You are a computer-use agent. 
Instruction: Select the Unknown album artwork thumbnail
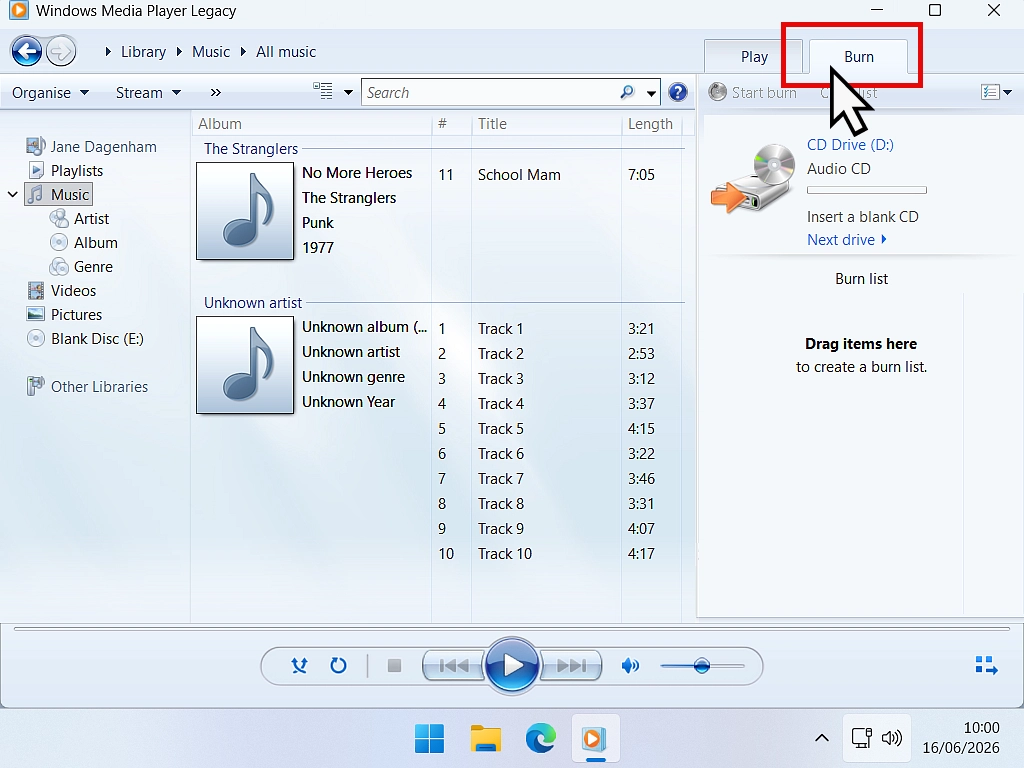(245, 365)
